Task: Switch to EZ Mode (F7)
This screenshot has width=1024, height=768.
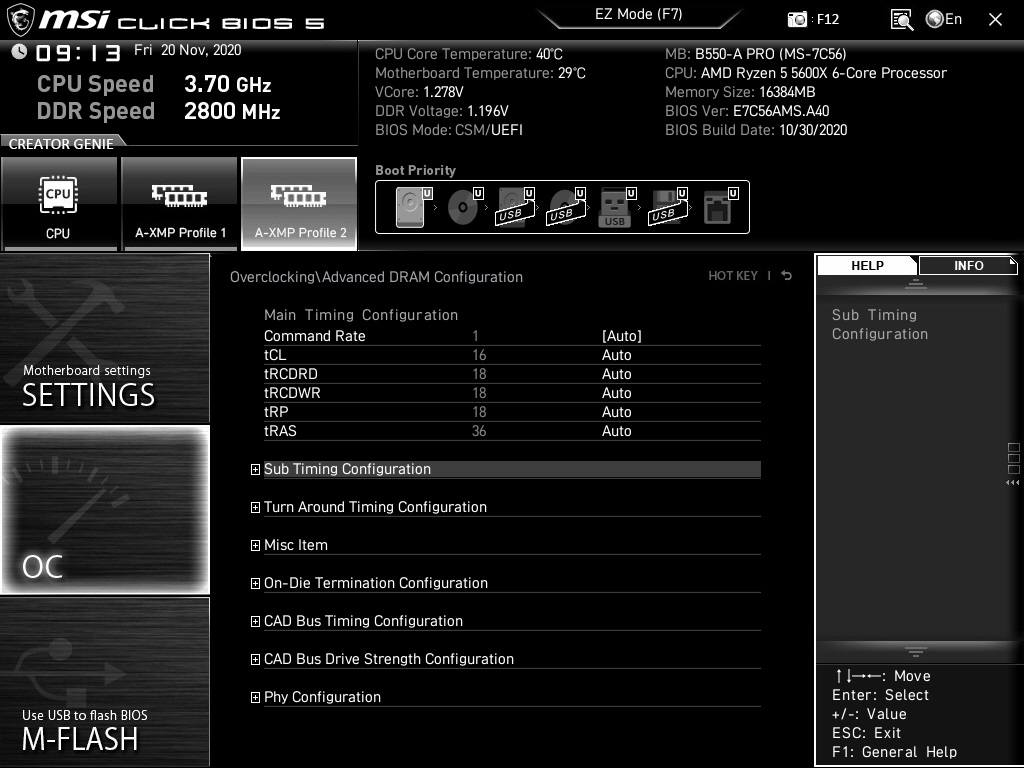Action: point(639,14)
